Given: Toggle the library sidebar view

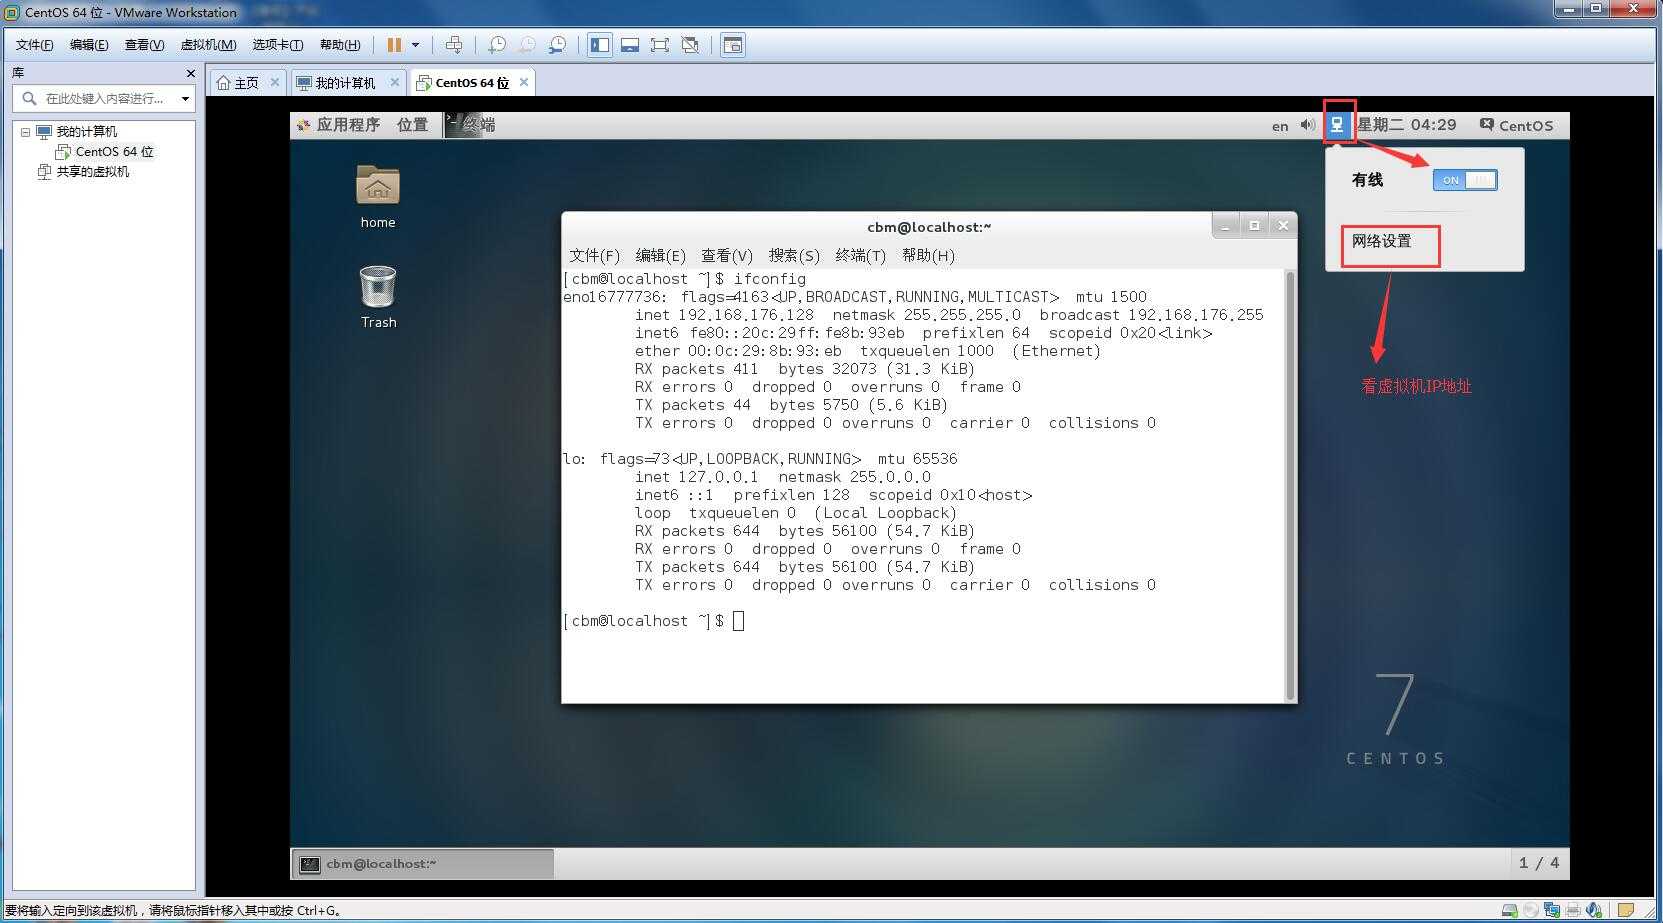Looking at the screenshot, I should click(x=600, y=45).
